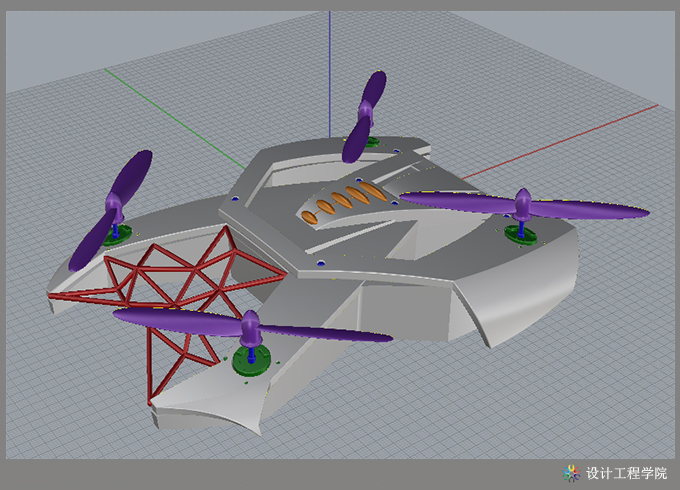Select the smallest orange ellipse on drone body
The width and height of the screenshot is (680, 490).
(310, 217)
